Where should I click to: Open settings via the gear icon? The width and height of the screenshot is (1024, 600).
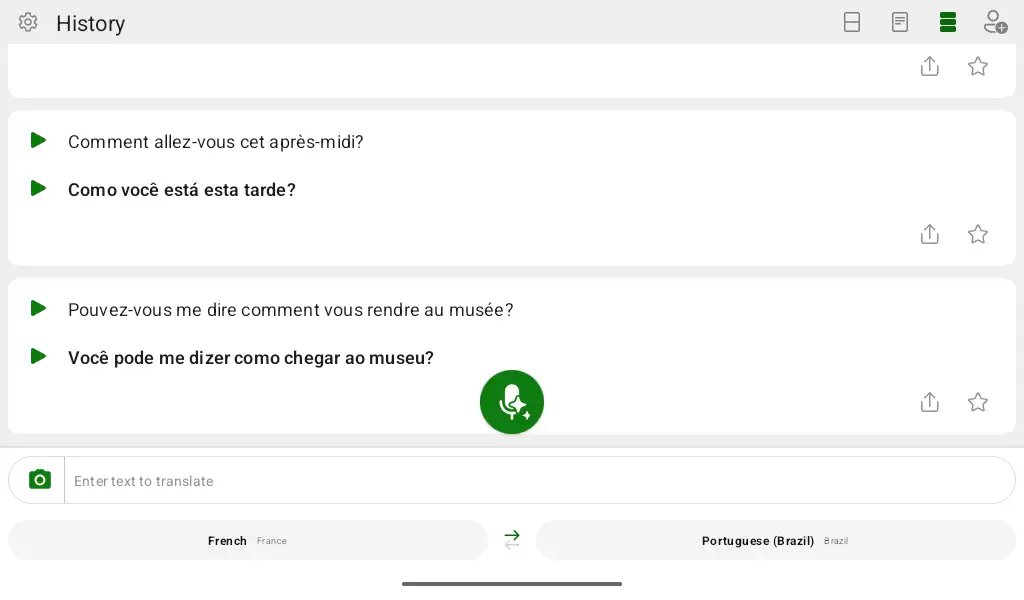27,23
